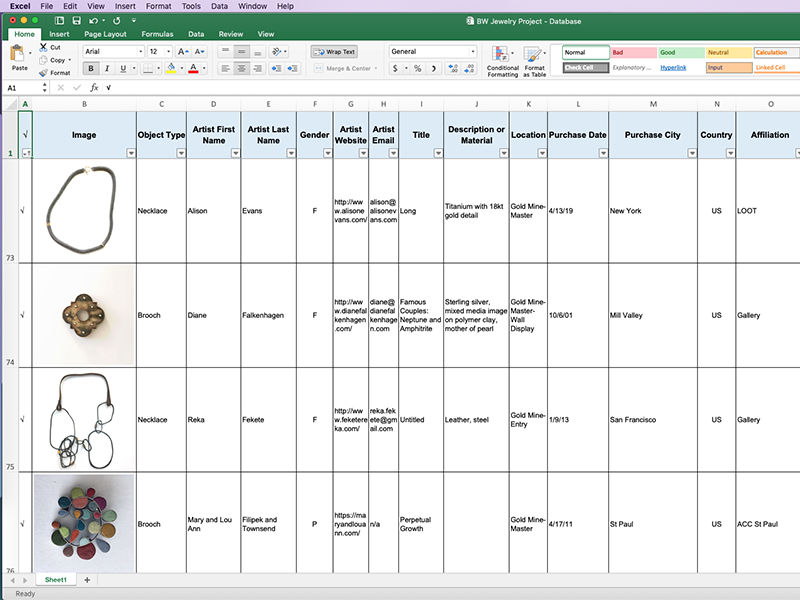Click the decrease decimal places icon
Viewport: 800px width, 600px height.
point(469,68)
